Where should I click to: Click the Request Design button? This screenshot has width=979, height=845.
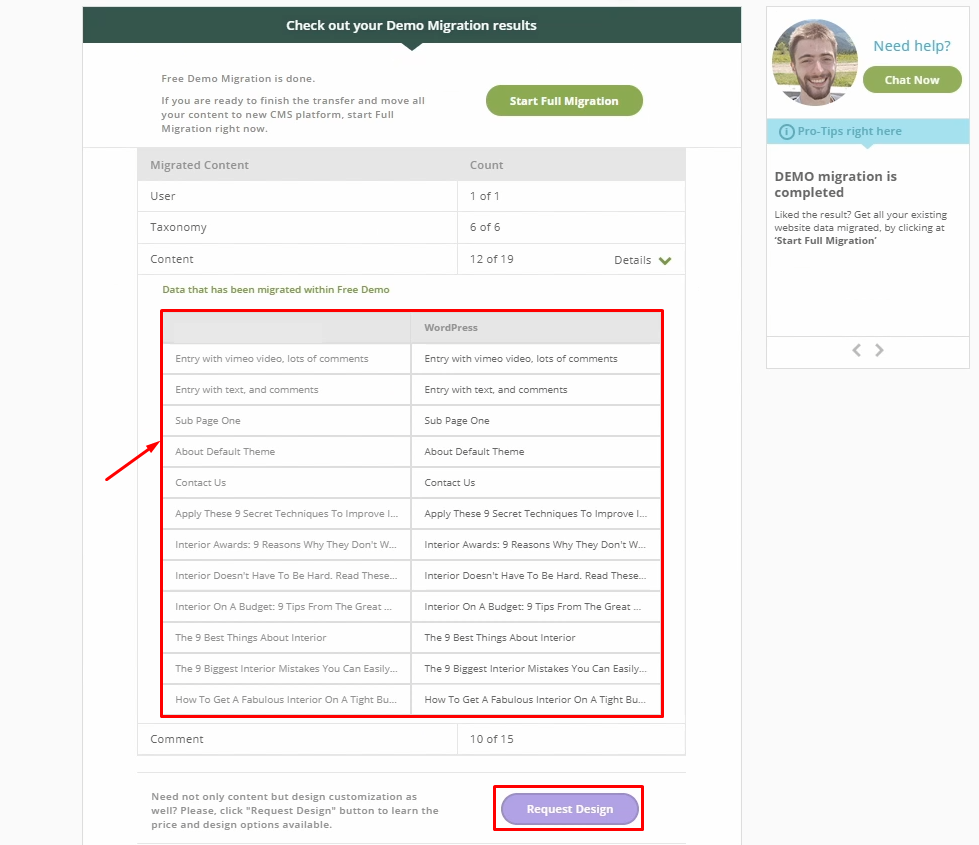pyautogui.click(x=569, y=809)
